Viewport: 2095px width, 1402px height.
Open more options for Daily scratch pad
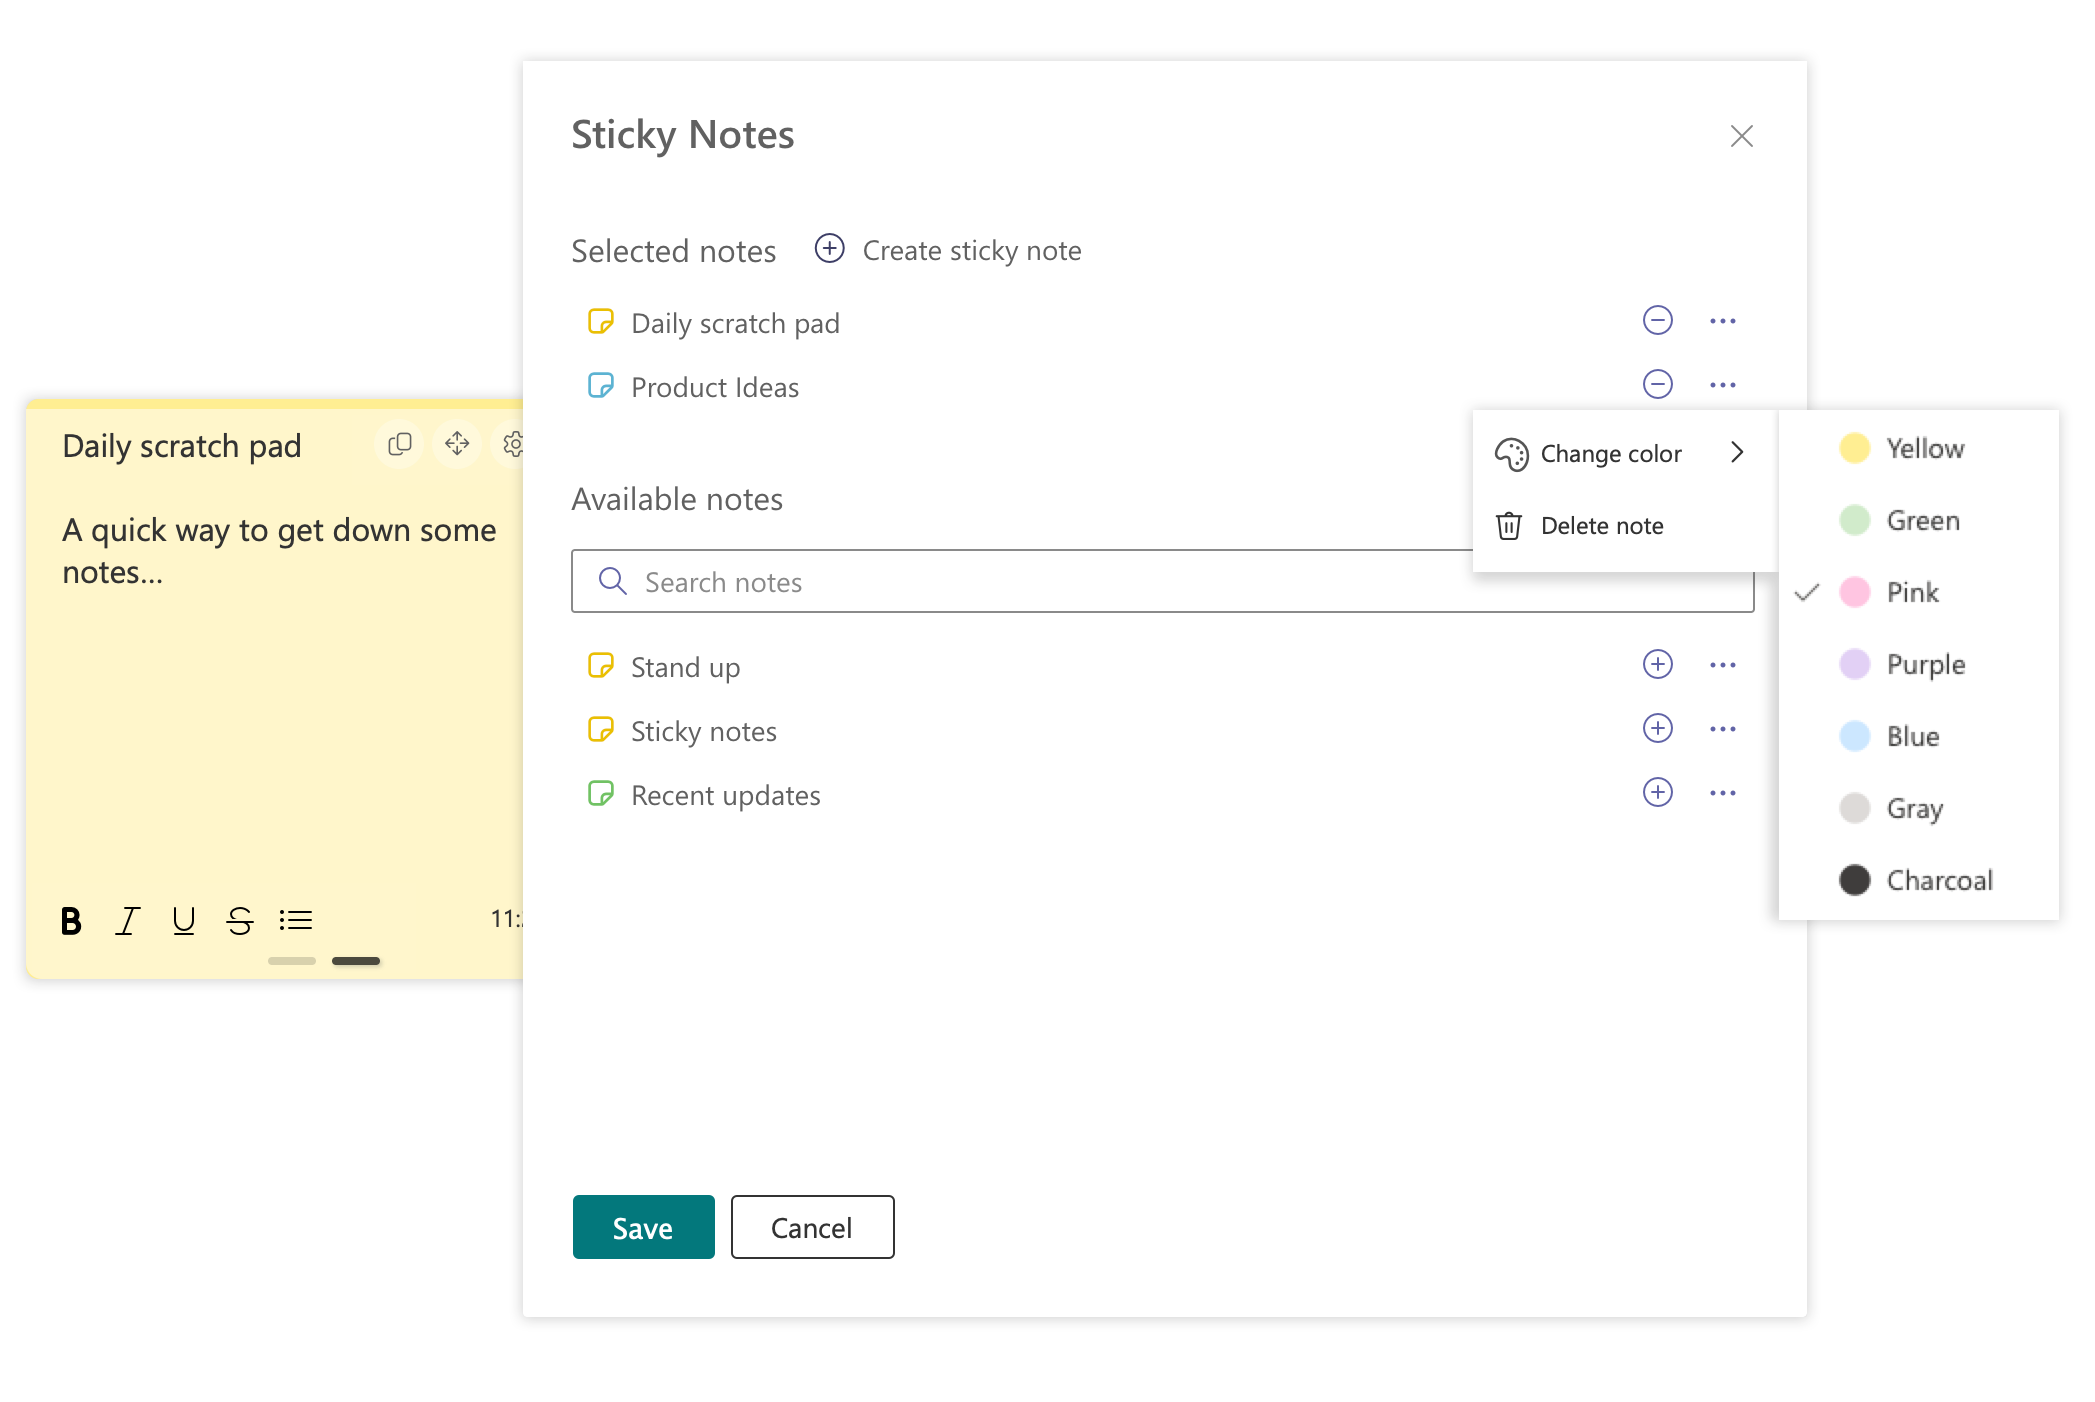[x=1722, y=321]
